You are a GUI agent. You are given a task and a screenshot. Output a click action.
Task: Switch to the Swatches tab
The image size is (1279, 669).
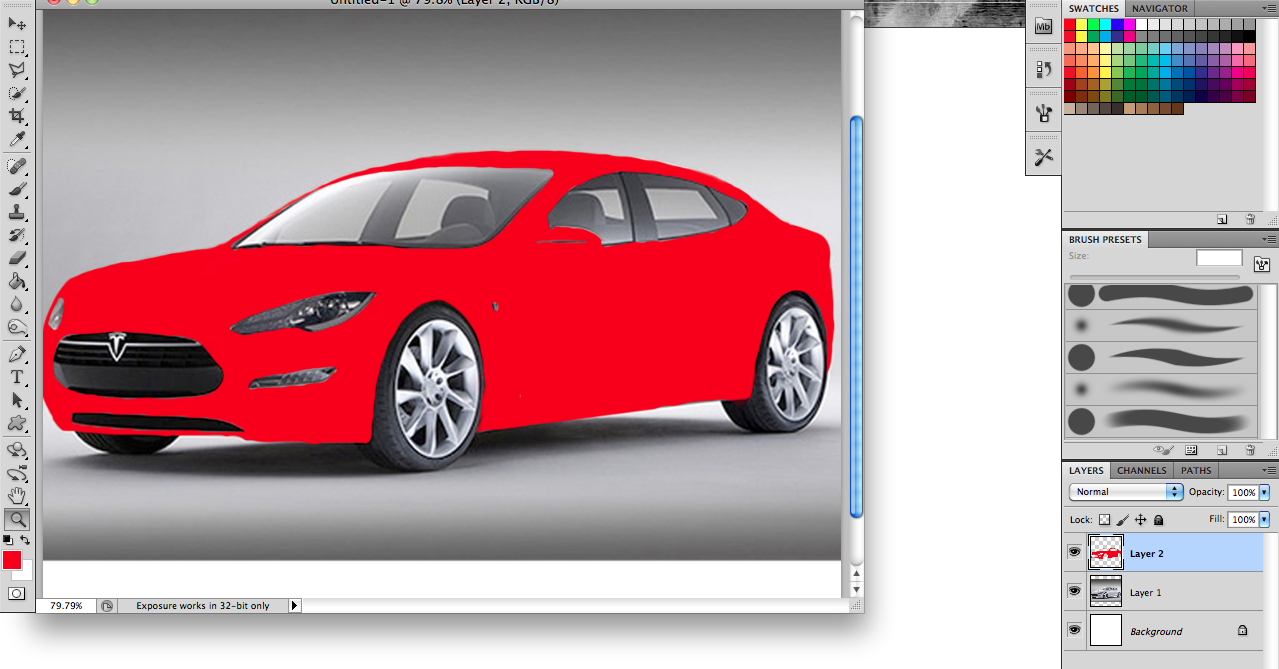(1094, 9)
